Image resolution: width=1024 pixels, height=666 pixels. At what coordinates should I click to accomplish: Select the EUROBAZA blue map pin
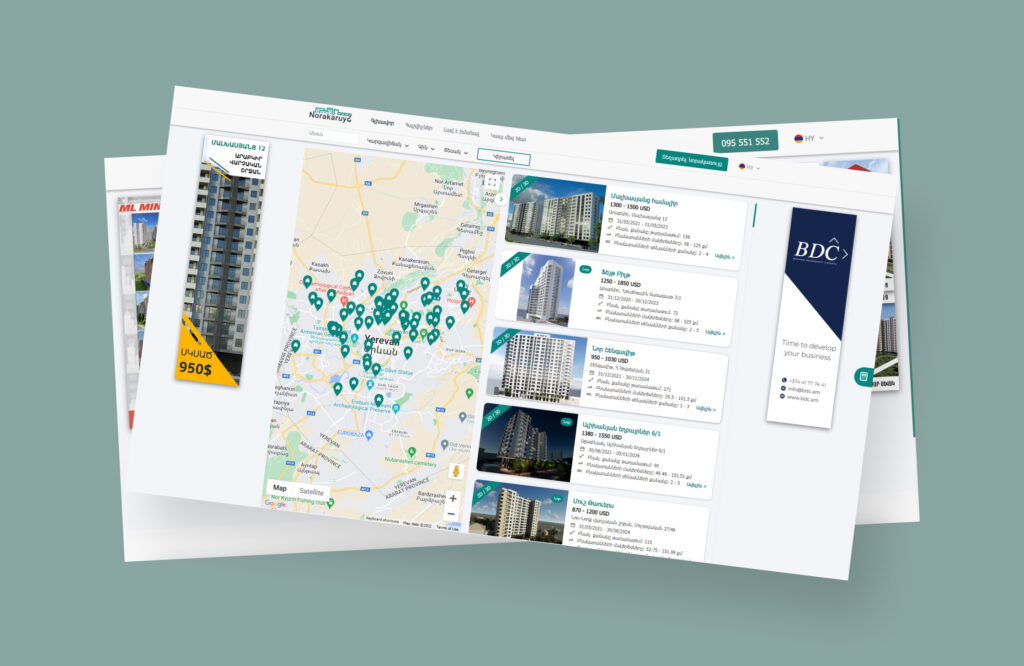pos(369,435)
